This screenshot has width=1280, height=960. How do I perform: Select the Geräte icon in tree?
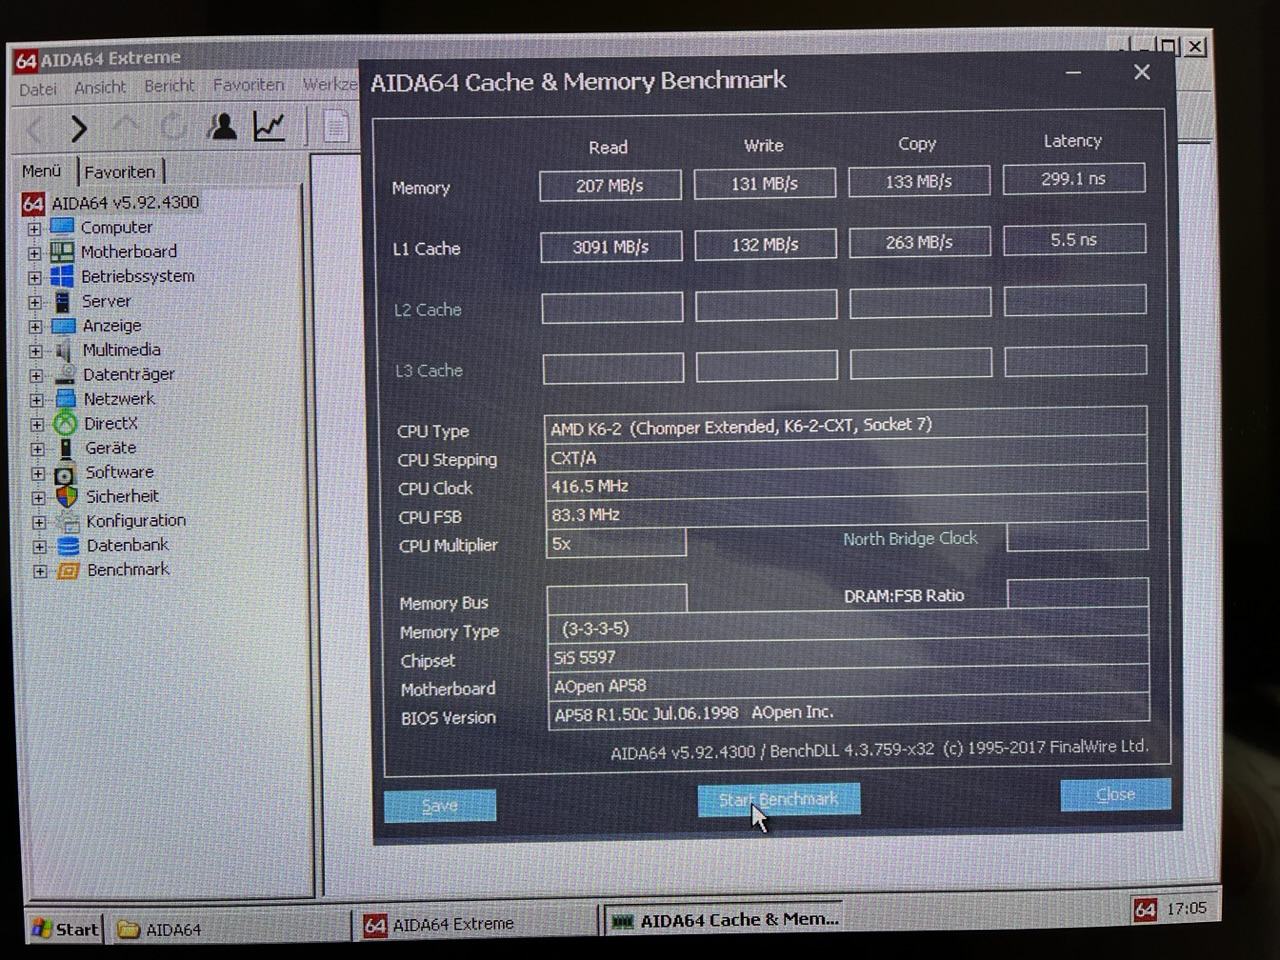(66, 448)
